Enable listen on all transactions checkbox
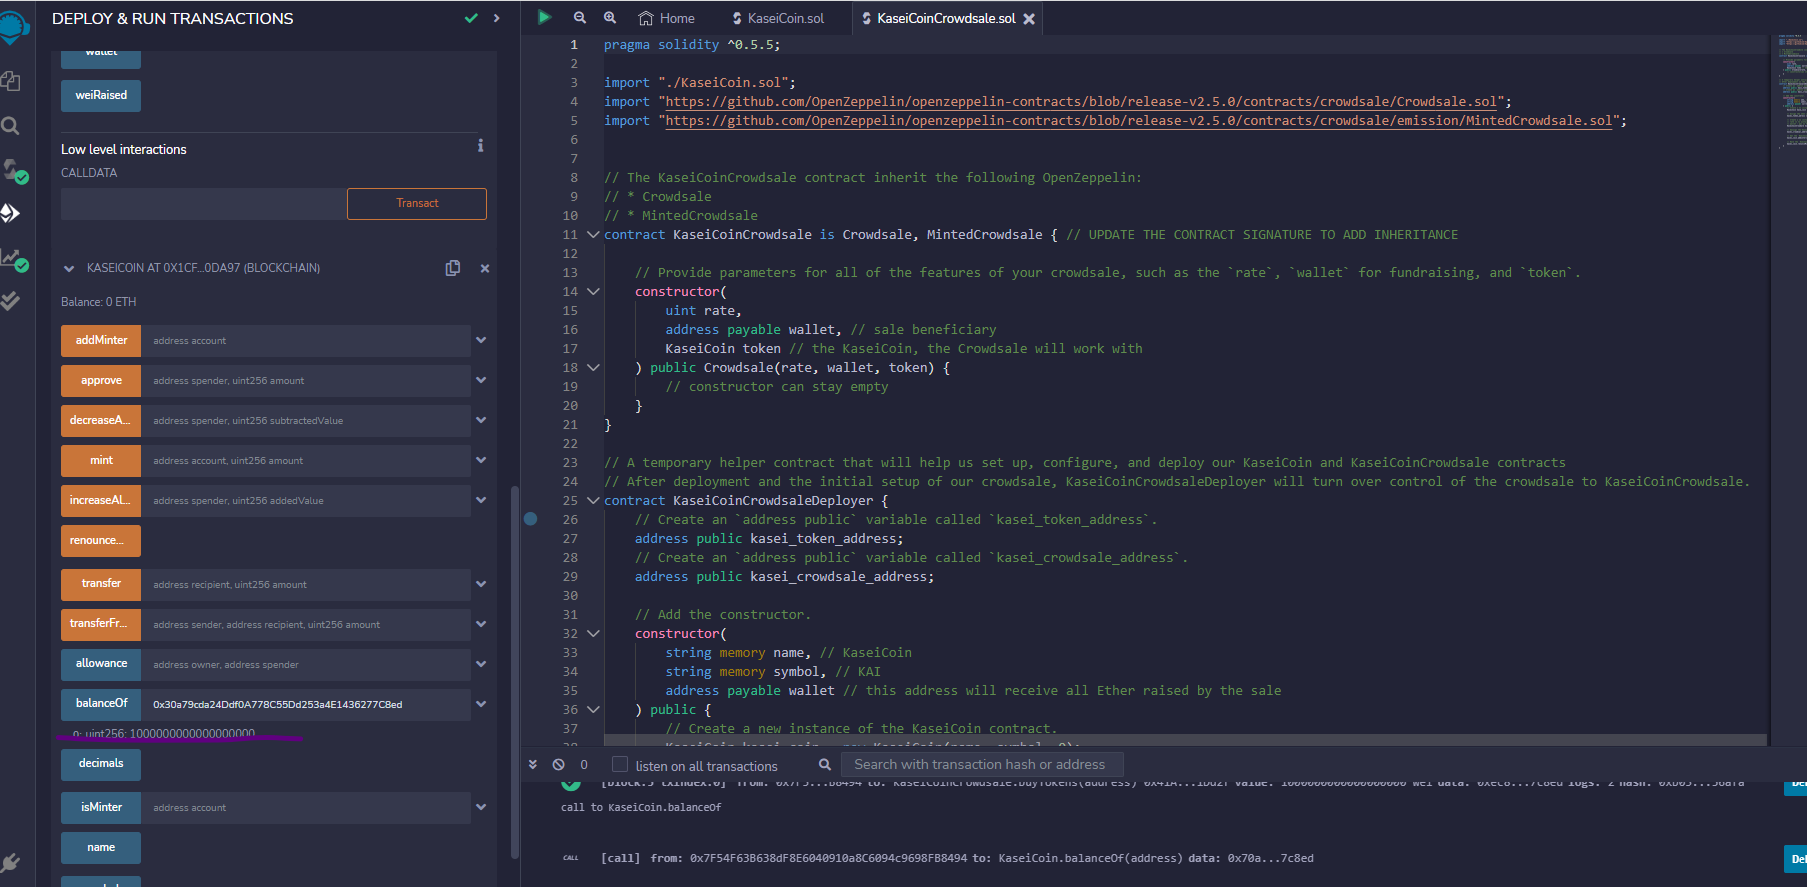Viewport: 1807px width, 887px height. click(620, 765)
